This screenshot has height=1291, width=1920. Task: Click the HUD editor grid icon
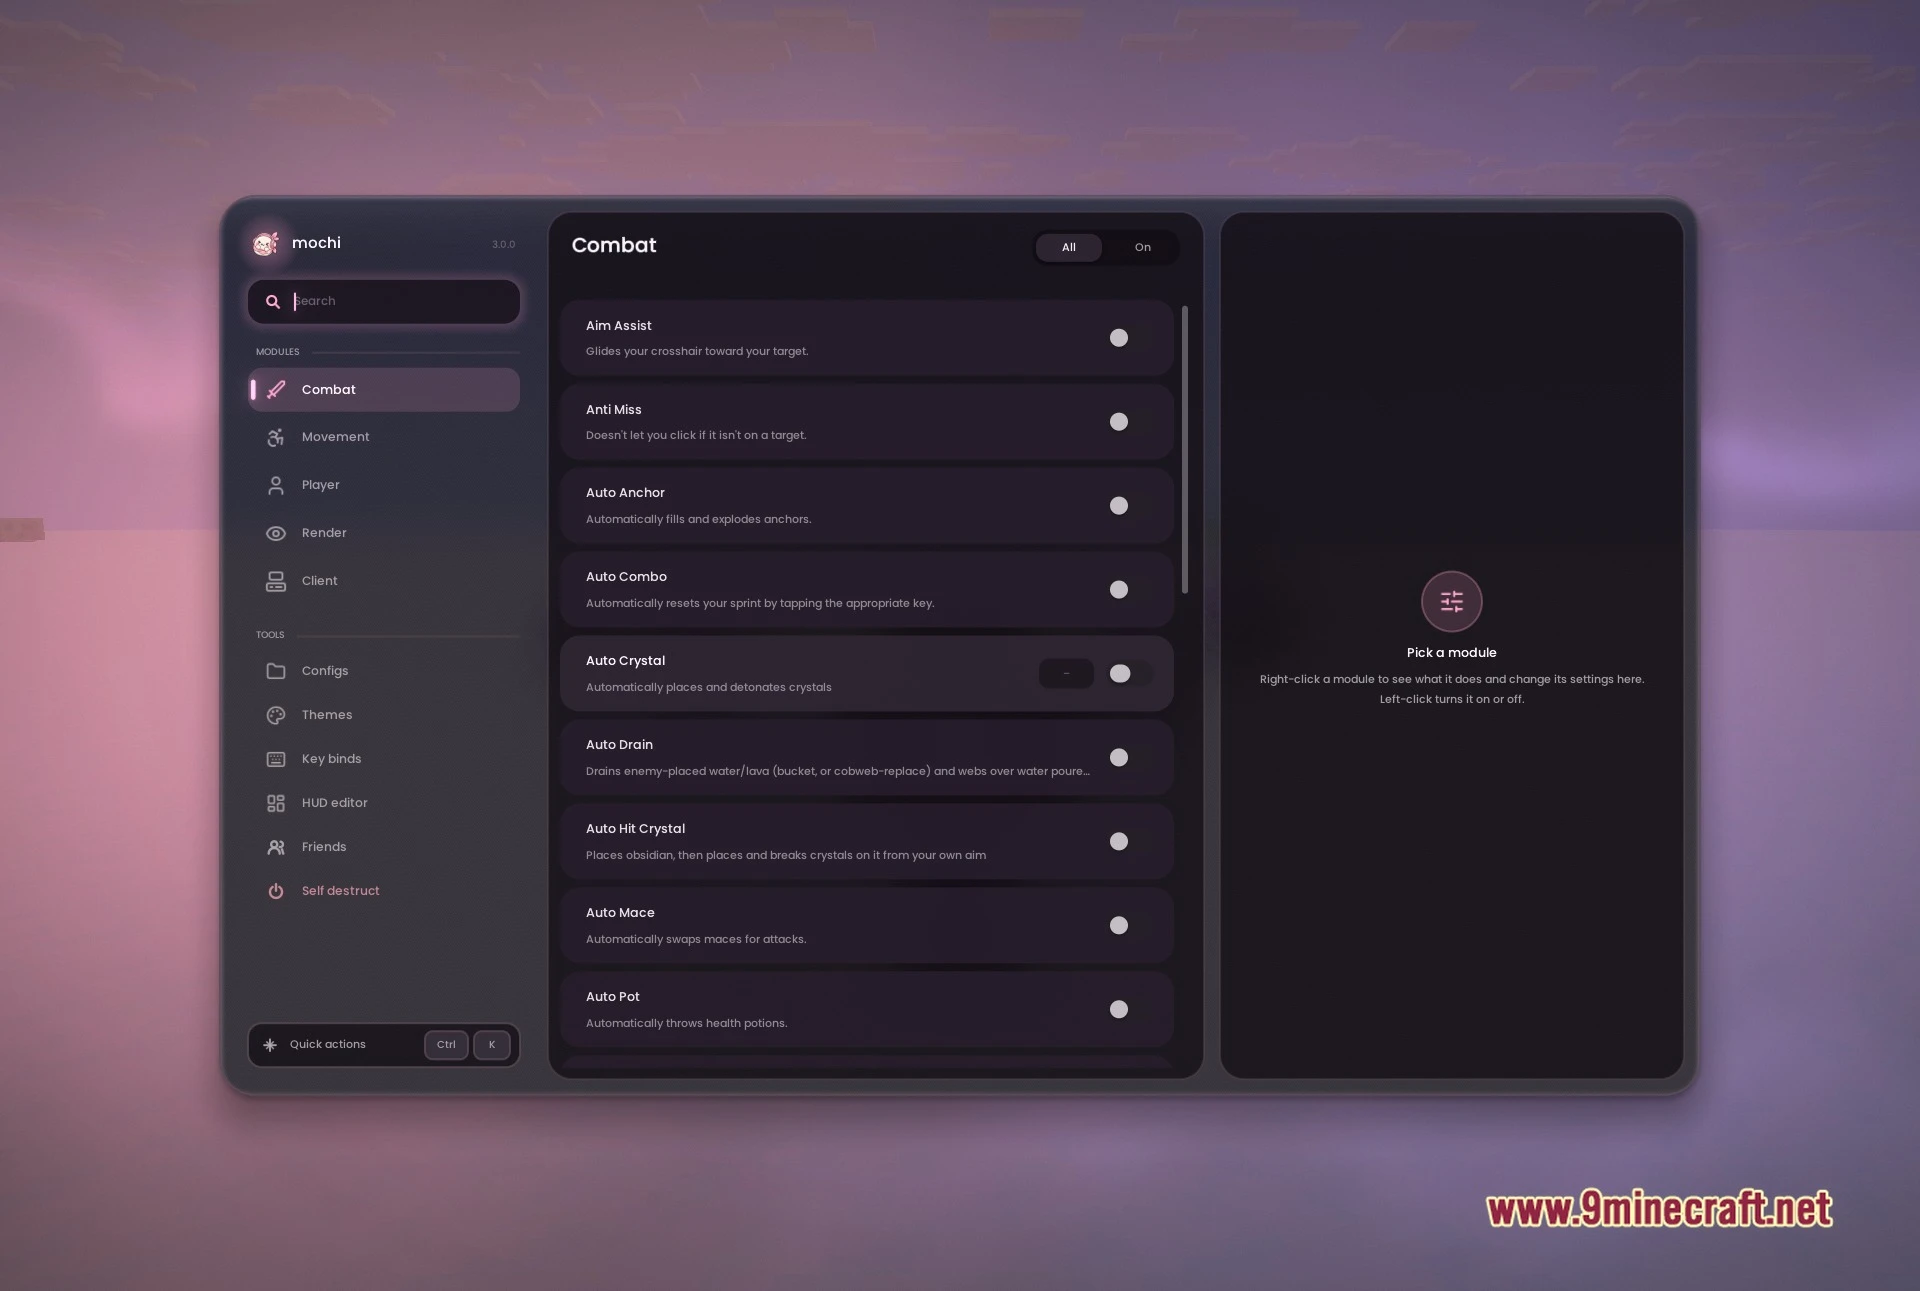(276, 803)
